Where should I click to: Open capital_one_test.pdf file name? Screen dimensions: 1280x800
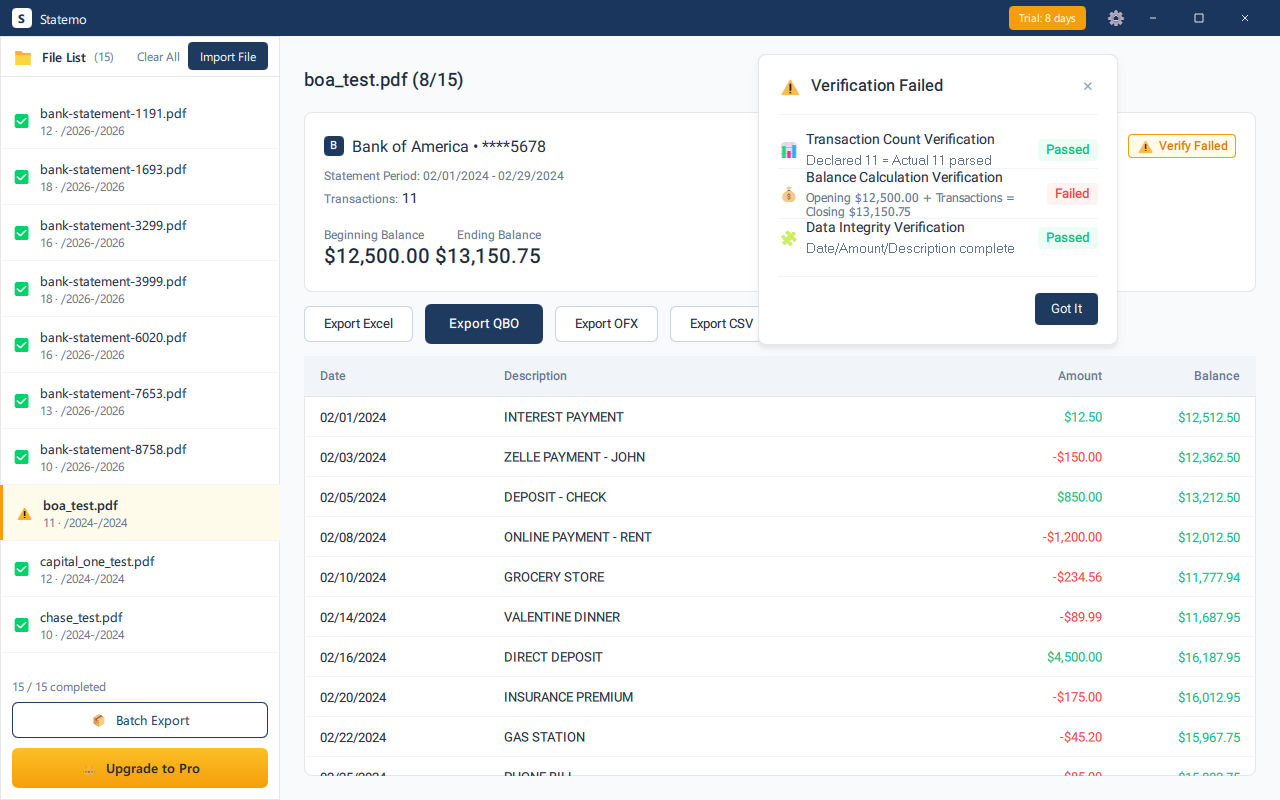click(97, 561)
